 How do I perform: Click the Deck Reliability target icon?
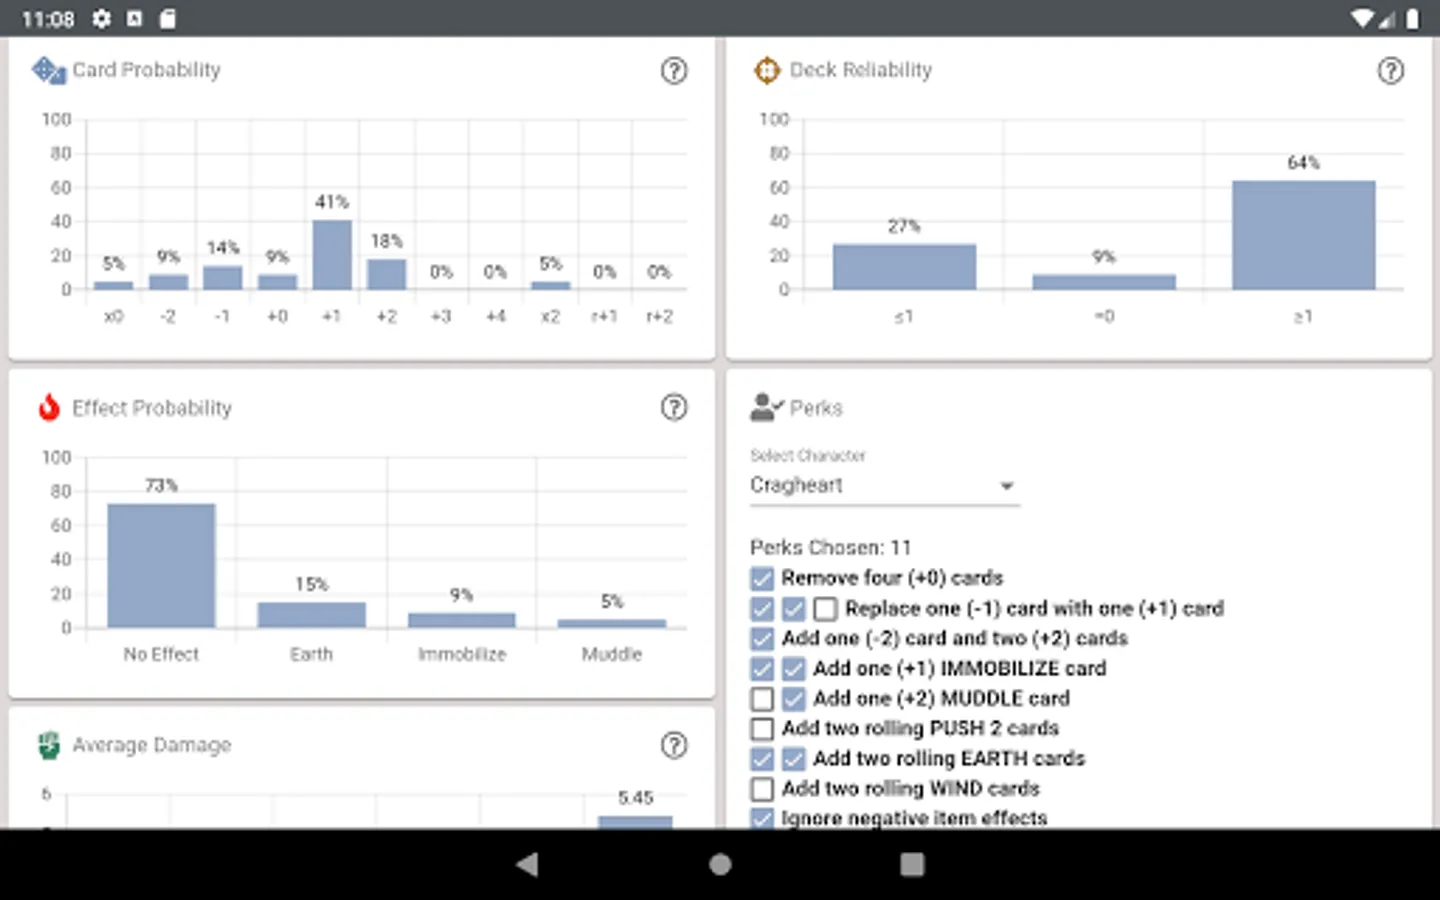click(766, 70)
